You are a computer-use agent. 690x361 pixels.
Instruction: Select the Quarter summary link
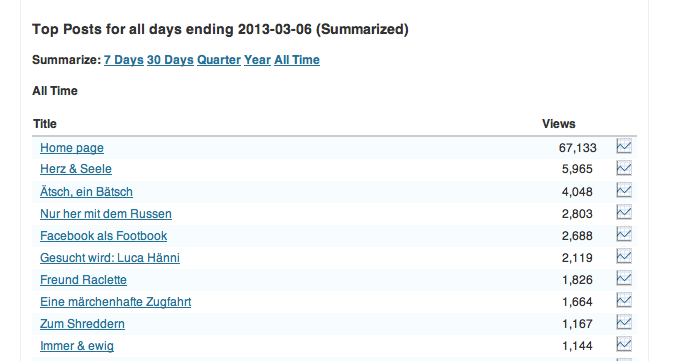[x=219, y=60]
